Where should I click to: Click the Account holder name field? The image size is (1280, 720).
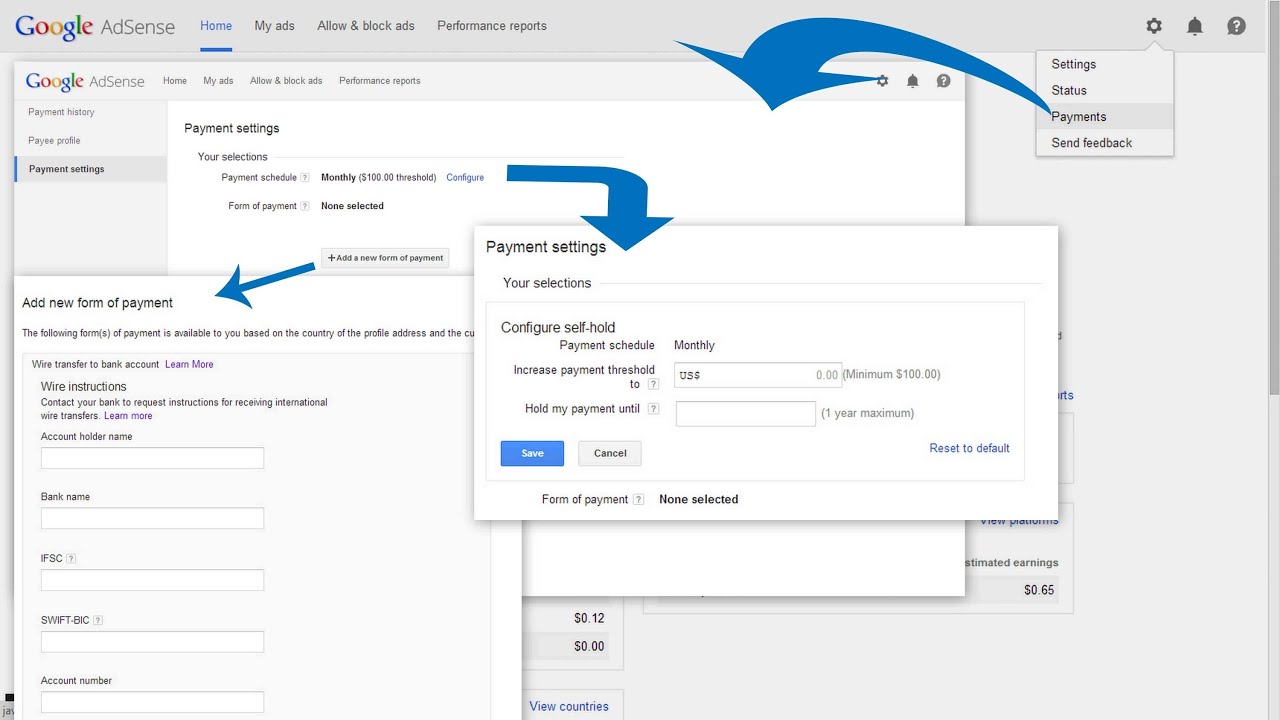coord(152,458)
